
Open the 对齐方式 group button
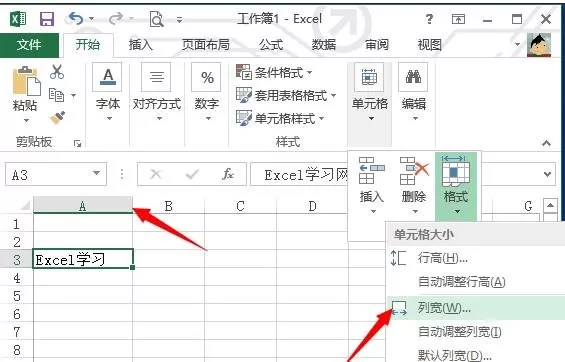point(157,93)
